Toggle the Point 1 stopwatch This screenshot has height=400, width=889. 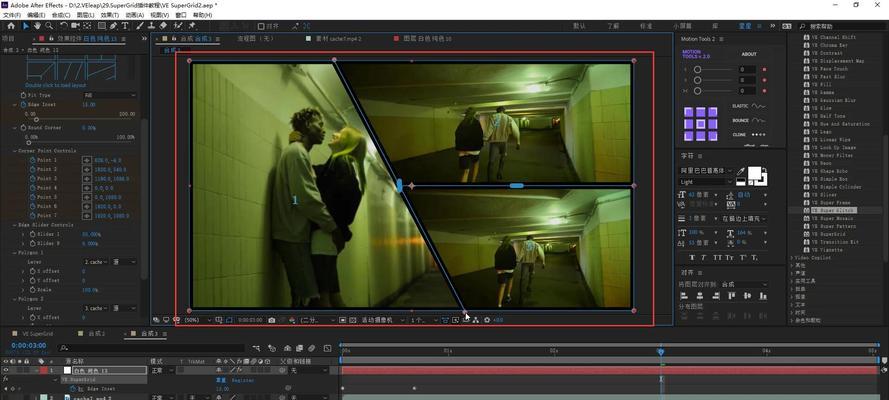(33, 160)
